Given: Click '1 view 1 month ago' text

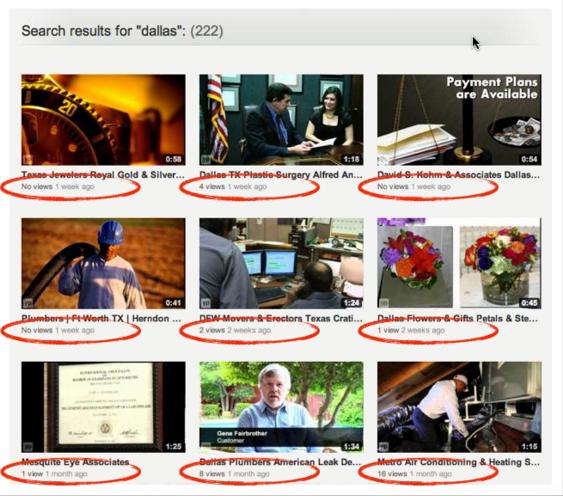Looking at the screenshot, I should pos(54,474).
